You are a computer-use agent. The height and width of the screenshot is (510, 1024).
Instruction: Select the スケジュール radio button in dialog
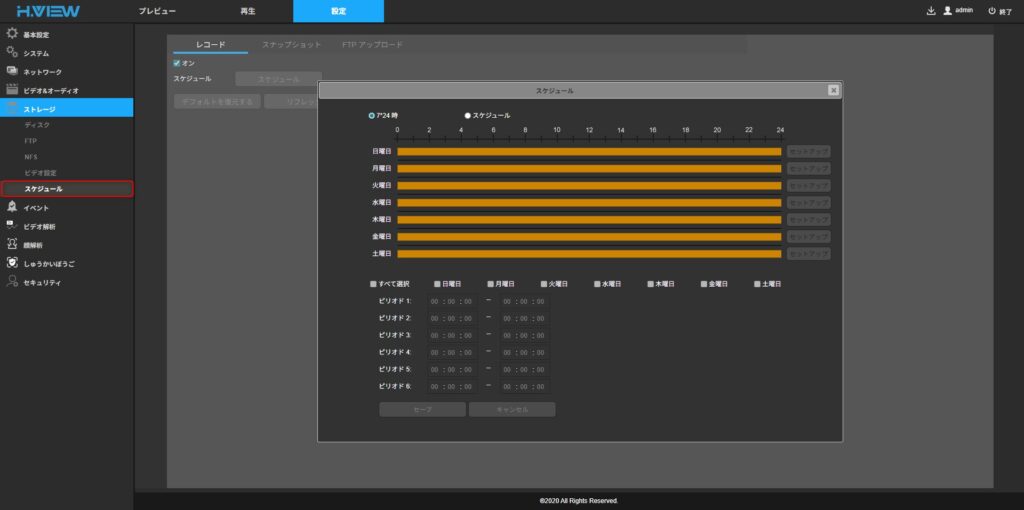pyautogui.click(x=467, y=115)
